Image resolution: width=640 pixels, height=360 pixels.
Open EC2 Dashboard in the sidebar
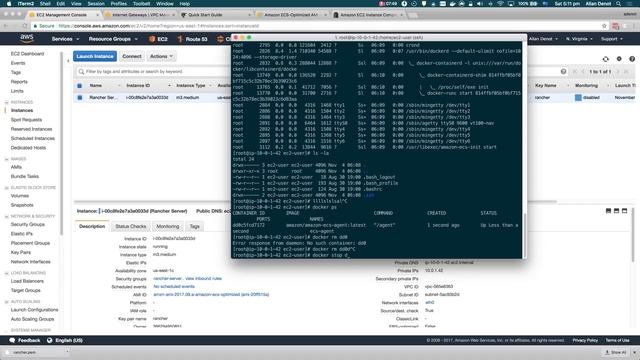pyautogui.click(x=27, y=54)
